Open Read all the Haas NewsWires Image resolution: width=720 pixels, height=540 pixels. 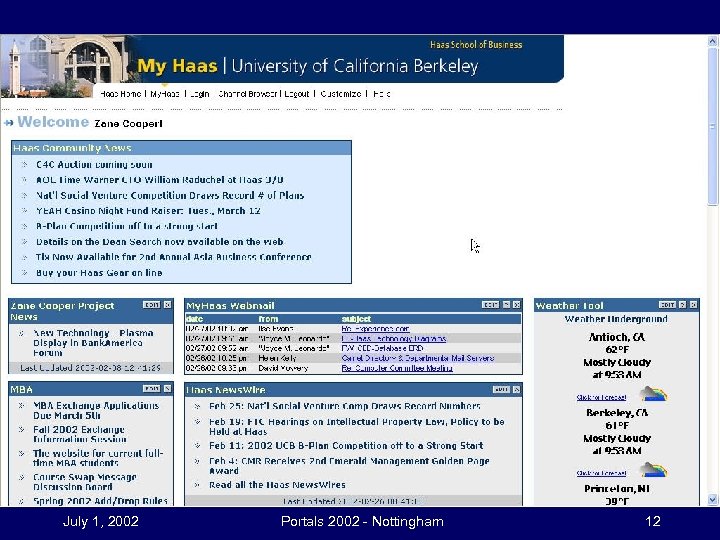277,485
